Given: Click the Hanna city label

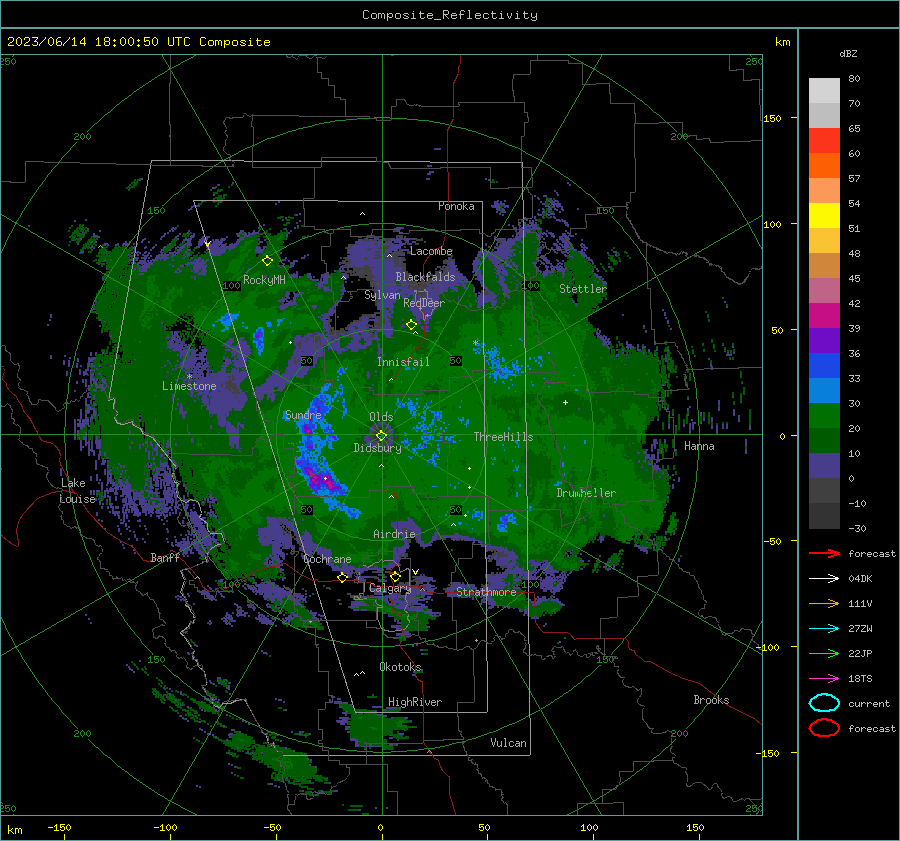Looking at the screenshot, I should pyautogui.click(x=699, y=446).
